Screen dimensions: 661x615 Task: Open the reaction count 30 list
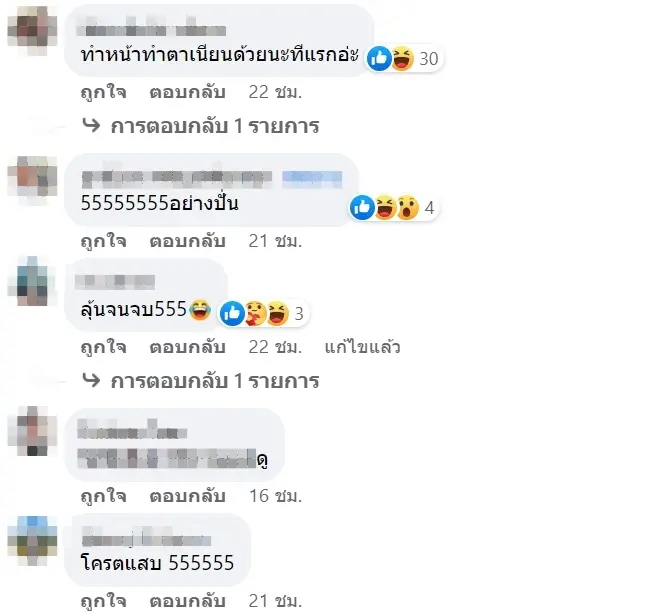tap(428, 58)
